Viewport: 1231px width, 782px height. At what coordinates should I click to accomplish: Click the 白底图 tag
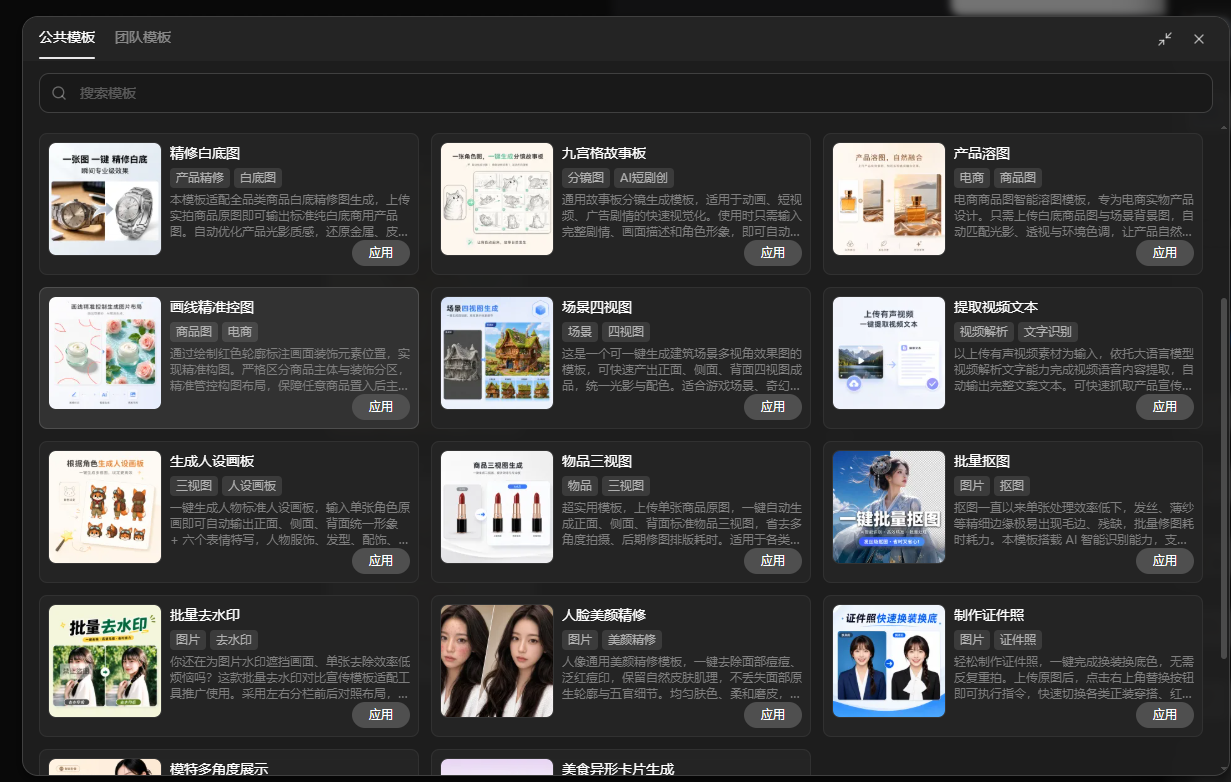[258, 178]
